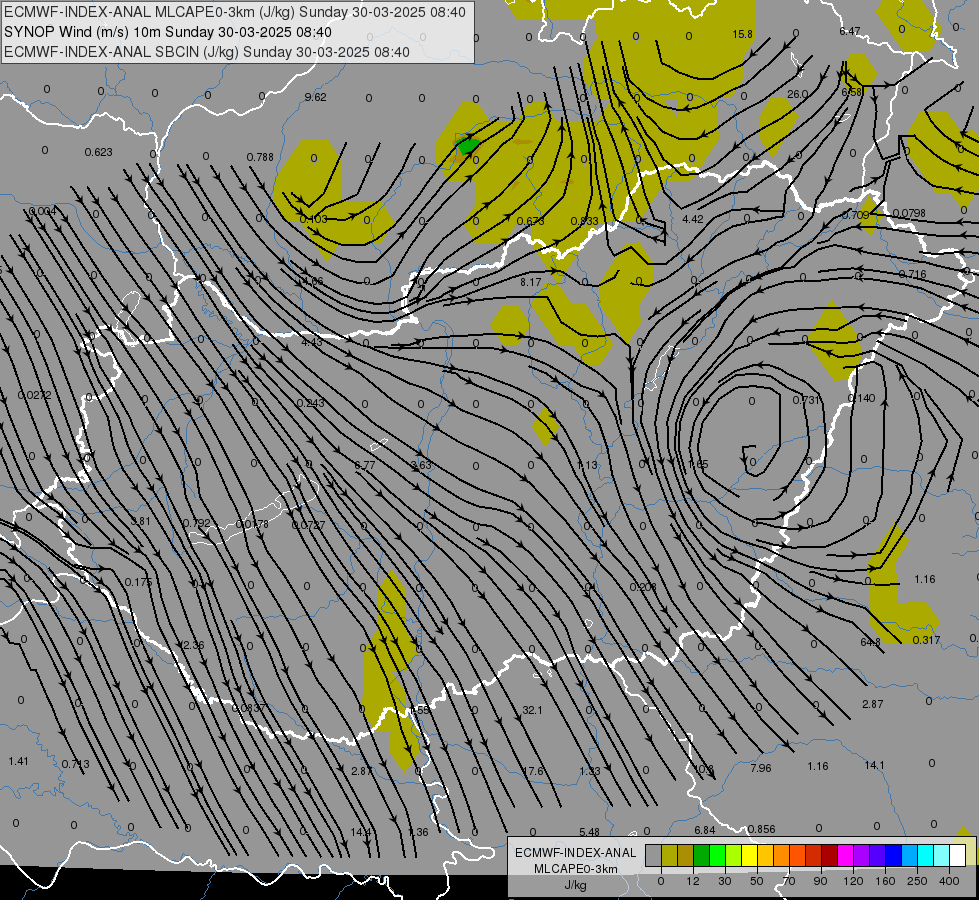
Task: Click the station value 3.81
Action: [x=140, y=521]
